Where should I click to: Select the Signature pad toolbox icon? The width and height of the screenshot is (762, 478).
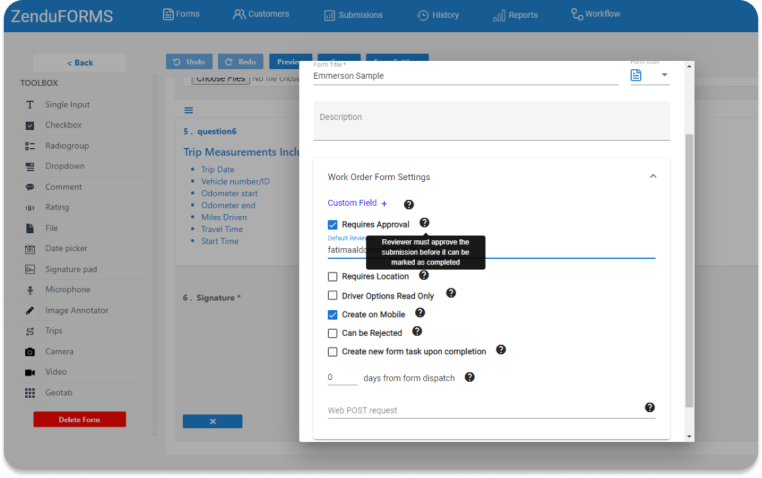coord(30,269)
